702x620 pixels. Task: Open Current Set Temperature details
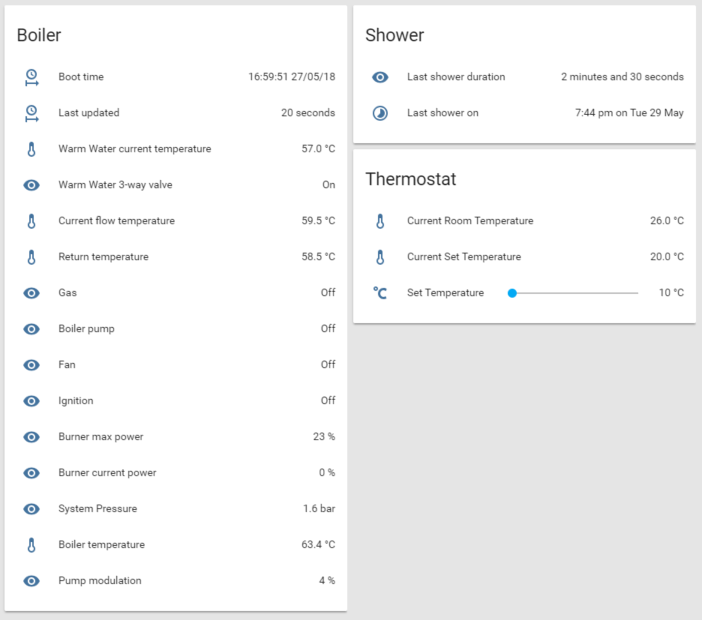(464, 257)
